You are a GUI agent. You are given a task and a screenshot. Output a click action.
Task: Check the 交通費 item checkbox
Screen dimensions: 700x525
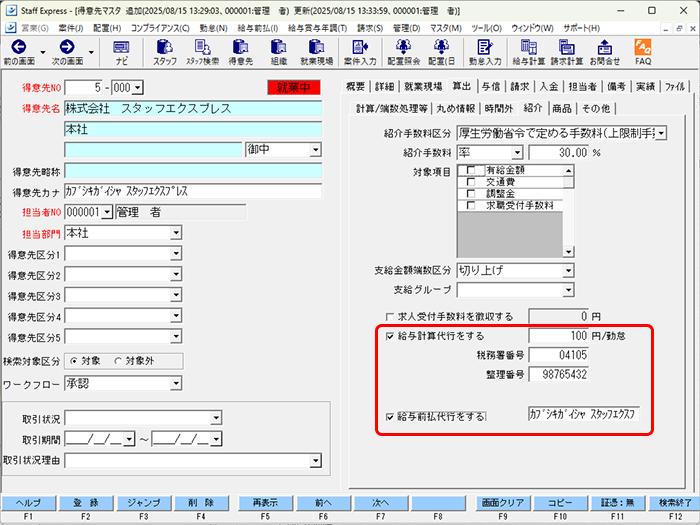471,182
